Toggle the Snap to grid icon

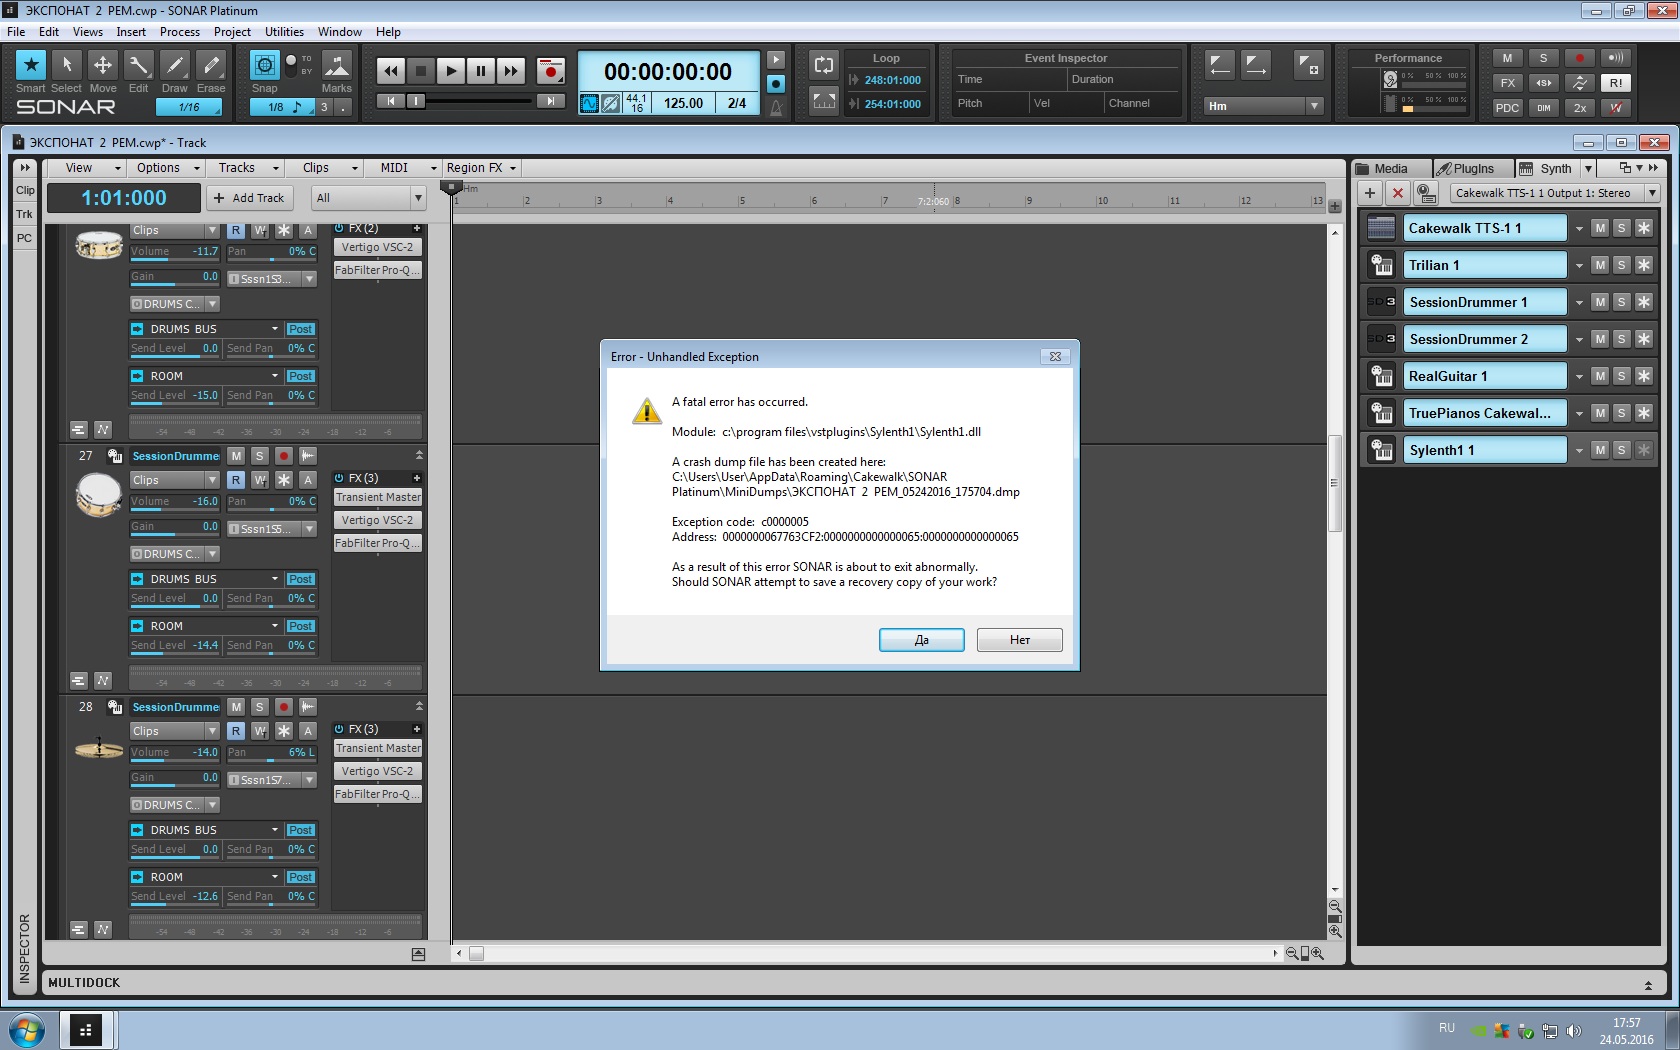tap(264, 65)
